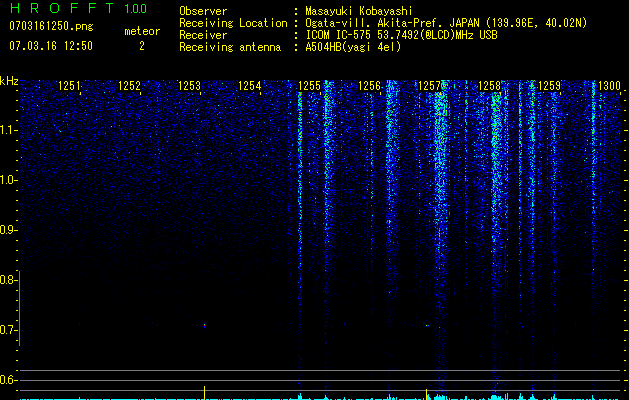Select the Ogata-vill. Akita-Pref. JAPAN location text

point(446,23)
